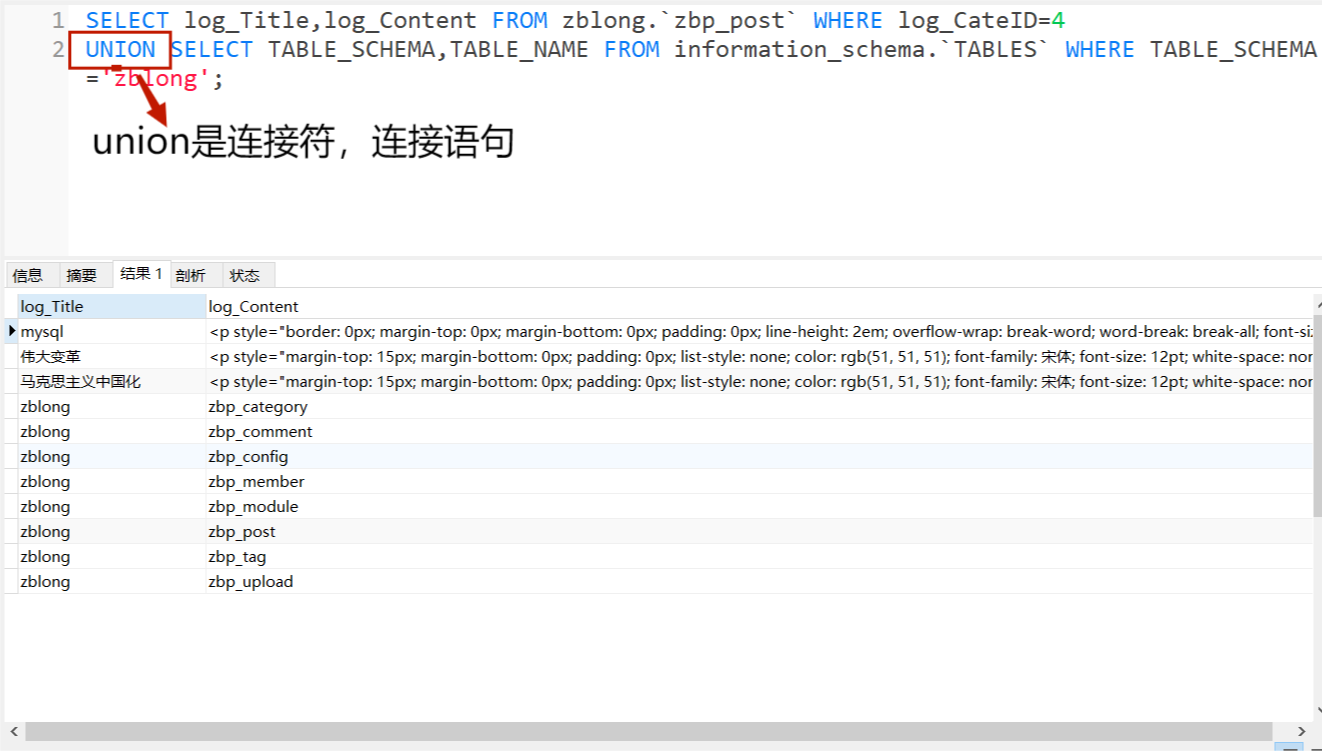Screen dimensions: 1323x751
Task: Select the zblong cell beside zbp_tag
Action: pos(111,556)
